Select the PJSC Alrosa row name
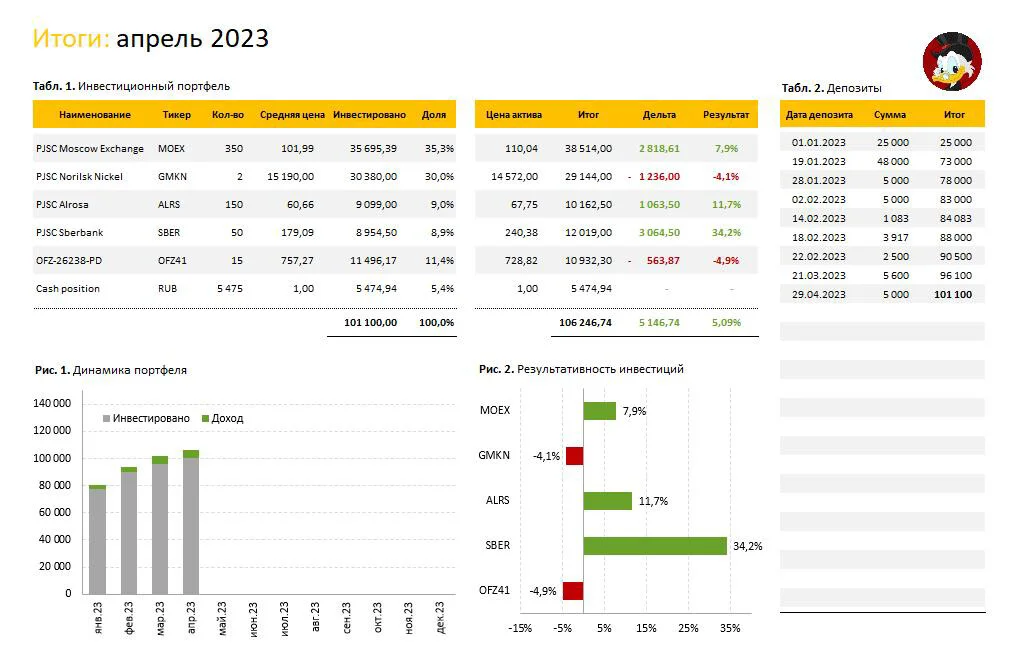 (x=62, y=205)
